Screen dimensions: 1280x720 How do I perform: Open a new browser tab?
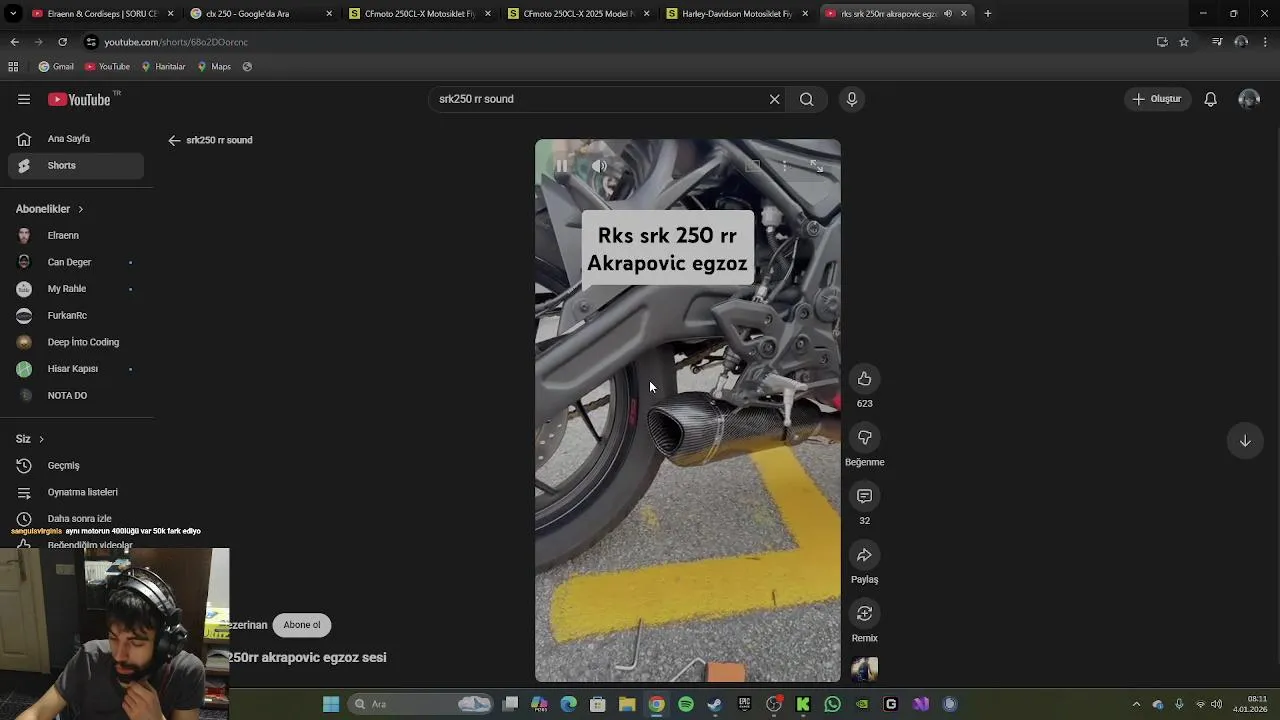click(x=988, y=14)
